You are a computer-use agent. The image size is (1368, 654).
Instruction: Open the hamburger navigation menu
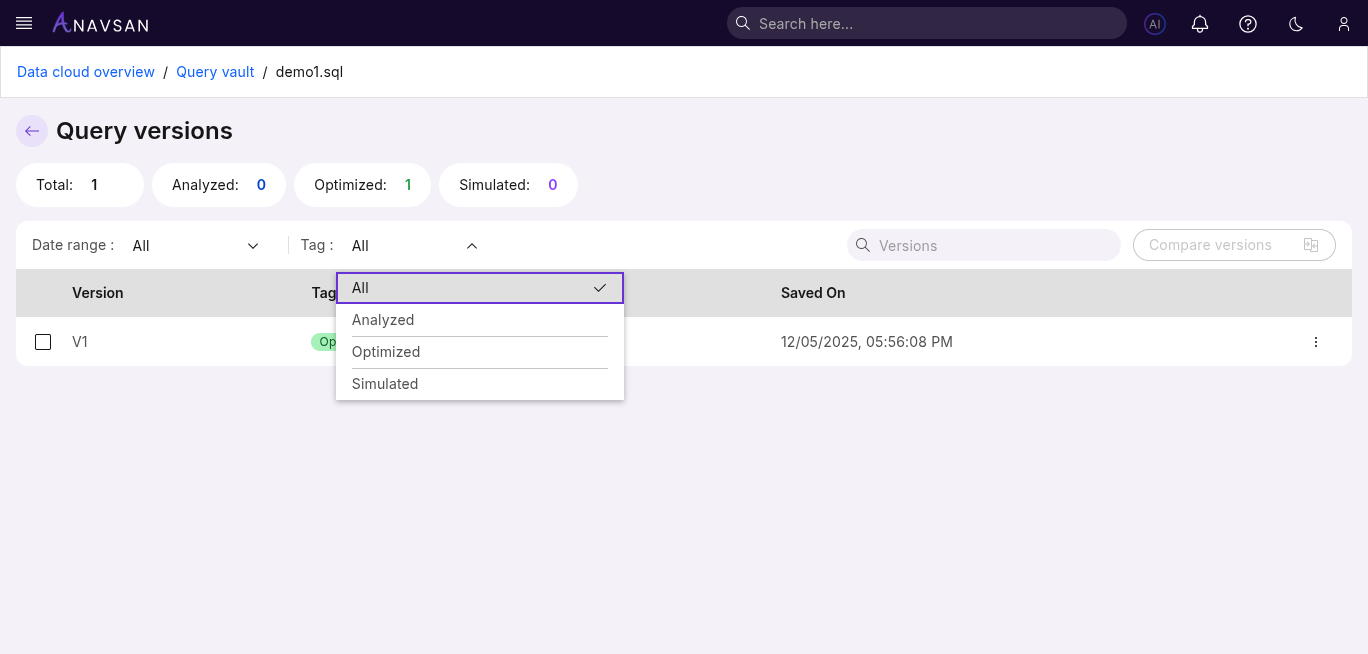[23, 23]
